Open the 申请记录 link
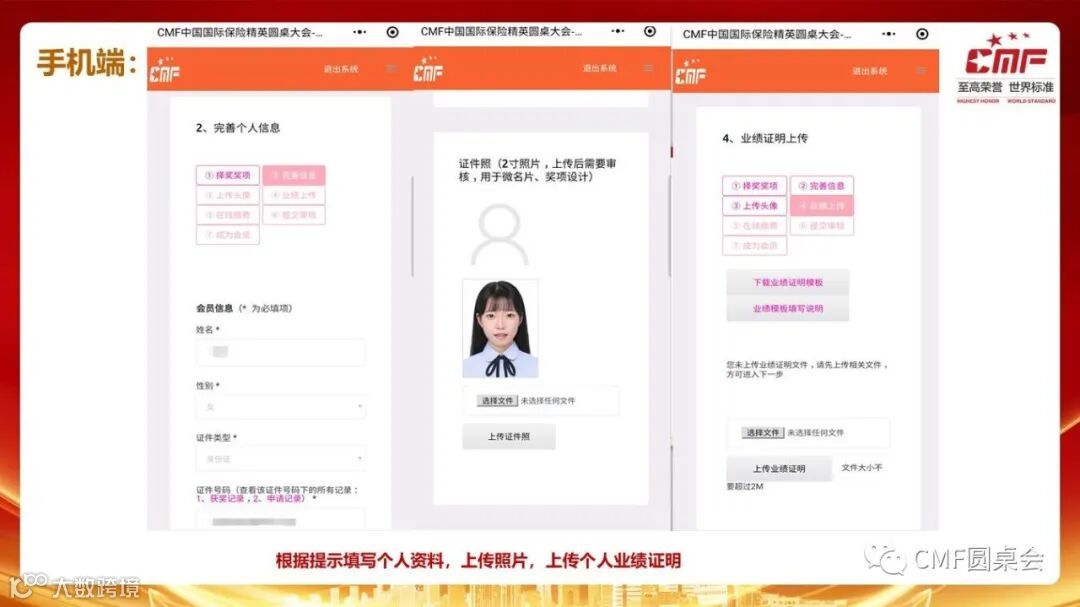 [x=284, y=498]
